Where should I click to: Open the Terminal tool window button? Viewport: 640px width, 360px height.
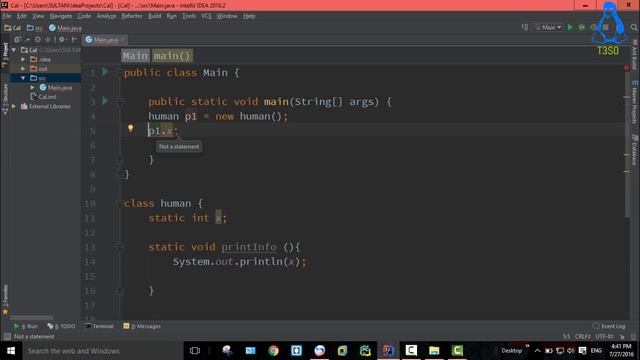[x=99, y=326]
